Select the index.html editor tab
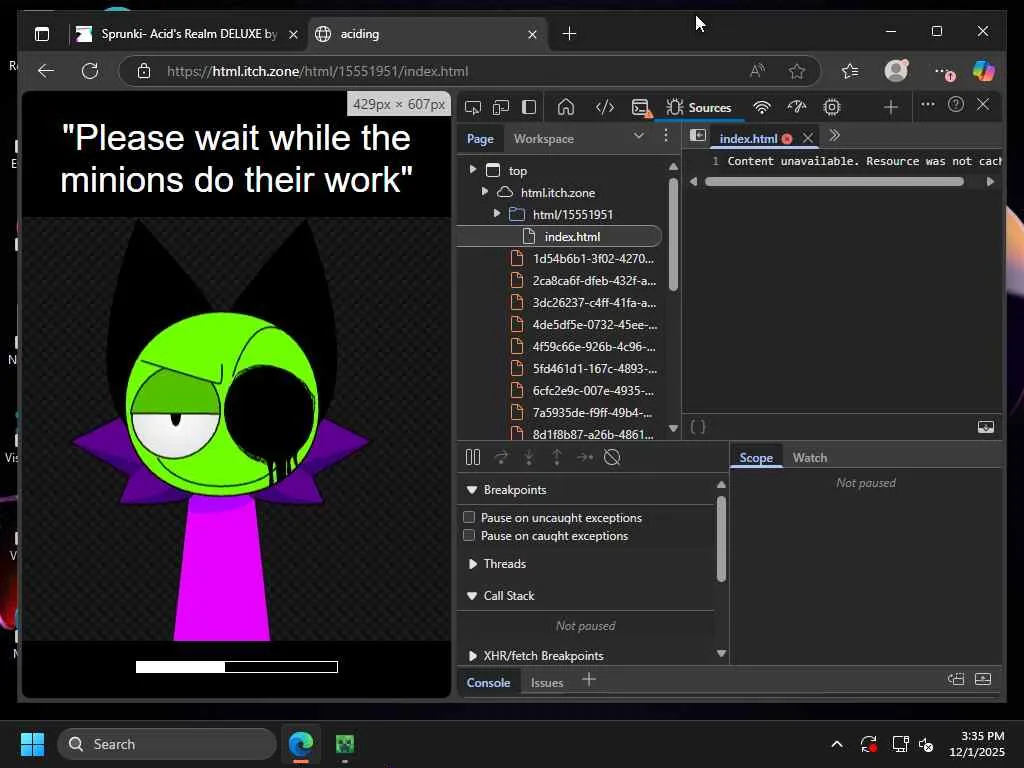The width and height of the screenshot is (1024, 768). 748,138
